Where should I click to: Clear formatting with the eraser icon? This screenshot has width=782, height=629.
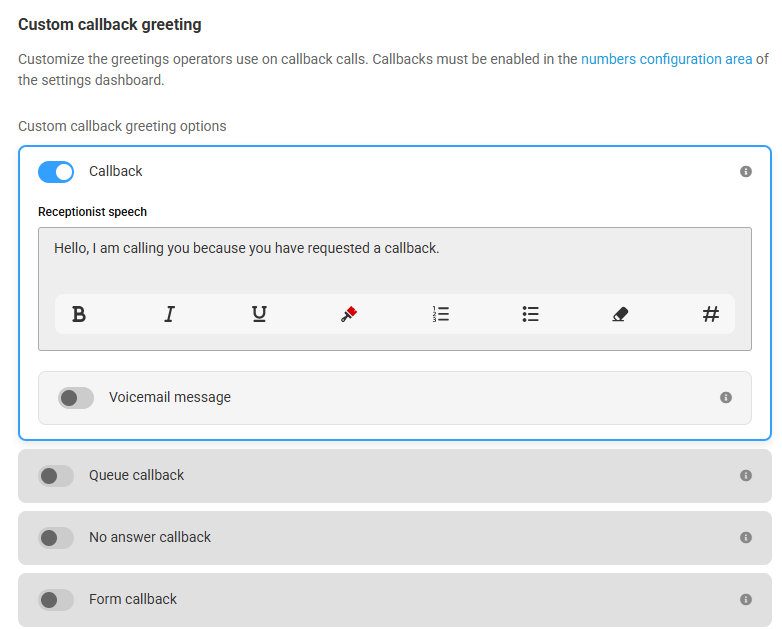[620, 314]
